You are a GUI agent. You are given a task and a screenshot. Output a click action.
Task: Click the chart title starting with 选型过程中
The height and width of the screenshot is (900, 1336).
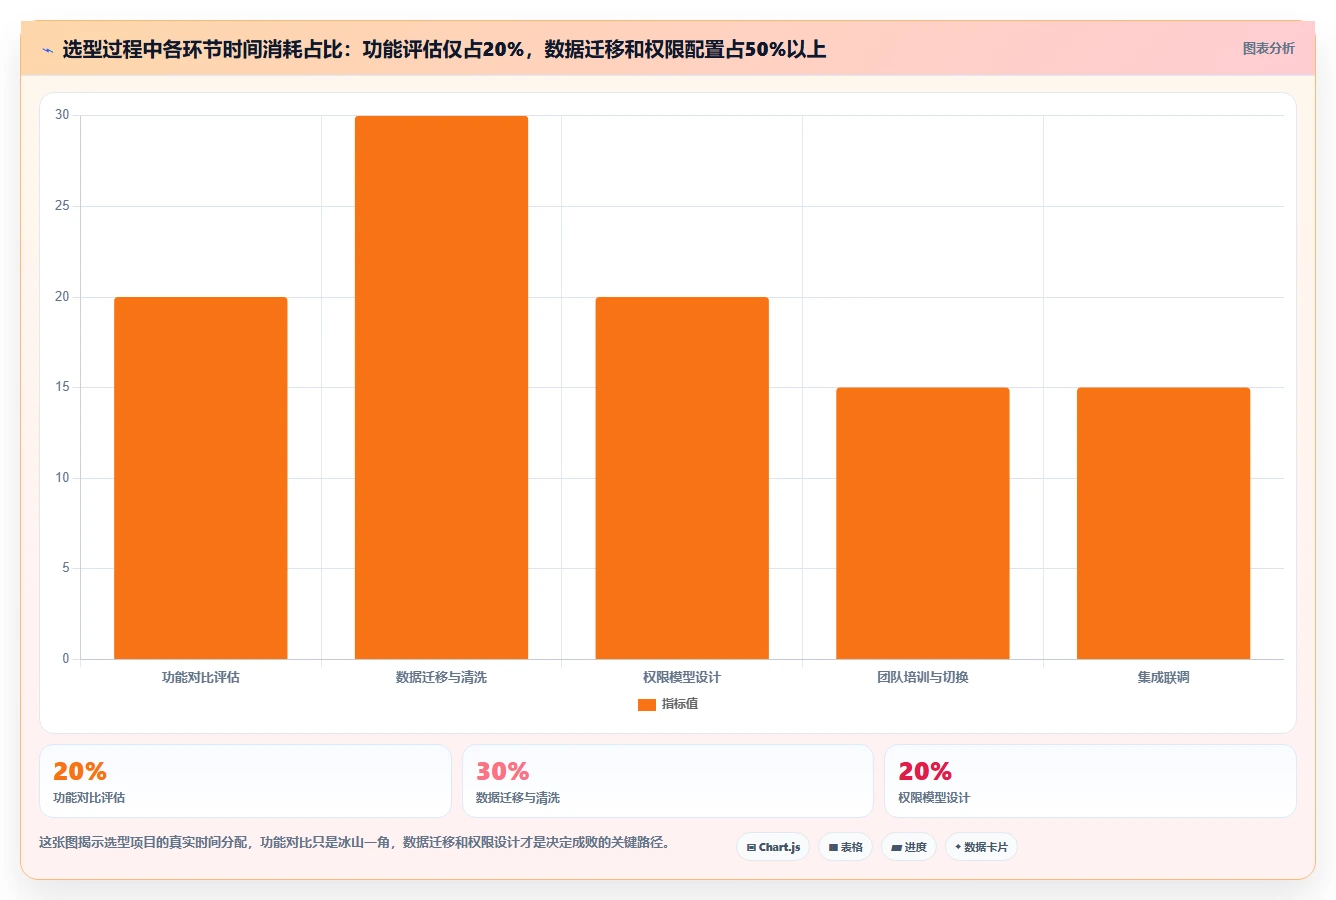[444, 49]
